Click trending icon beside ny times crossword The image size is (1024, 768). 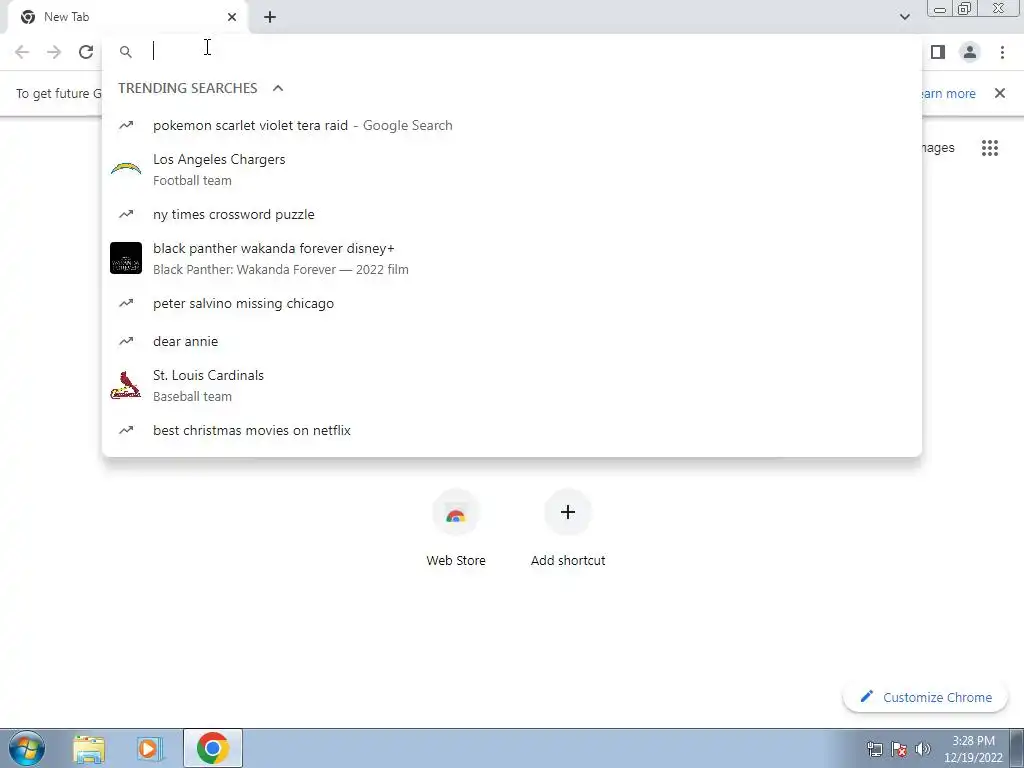125,214
